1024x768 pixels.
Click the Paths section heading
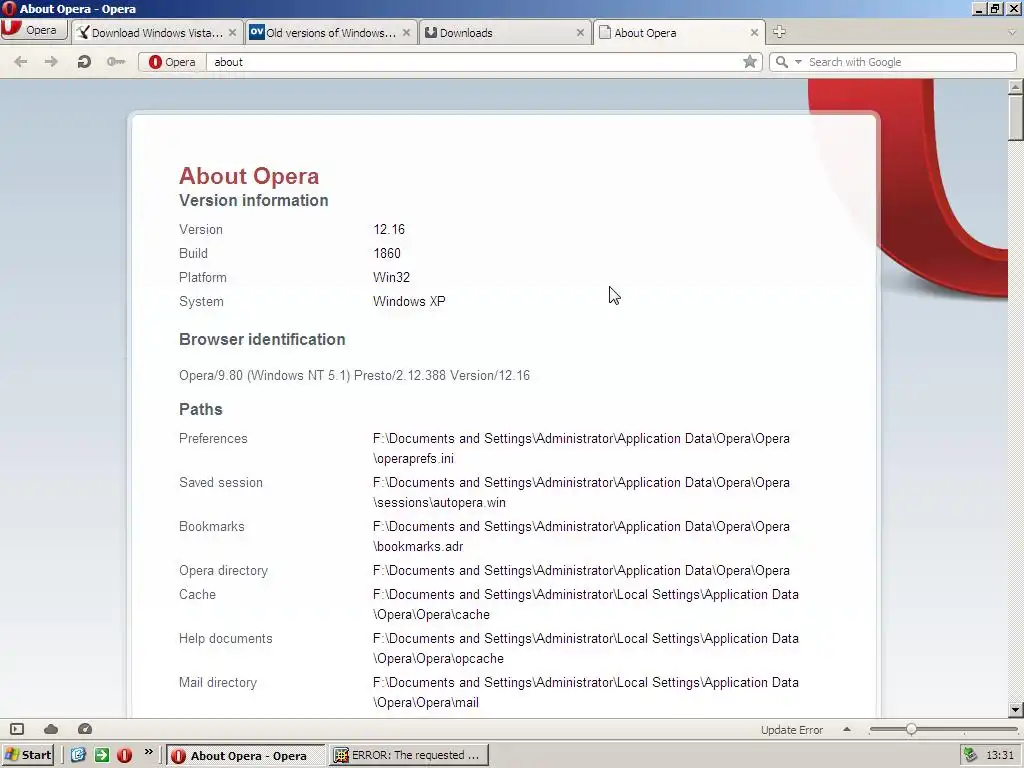pos(200,409)
